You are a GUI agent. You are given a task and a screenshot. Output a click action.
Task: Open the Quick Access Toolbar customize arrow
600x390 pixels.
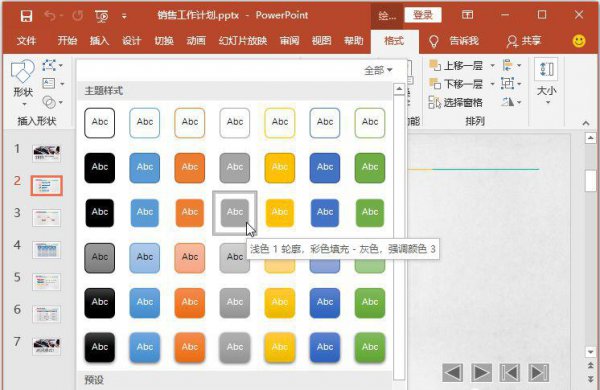coord(124,16)
